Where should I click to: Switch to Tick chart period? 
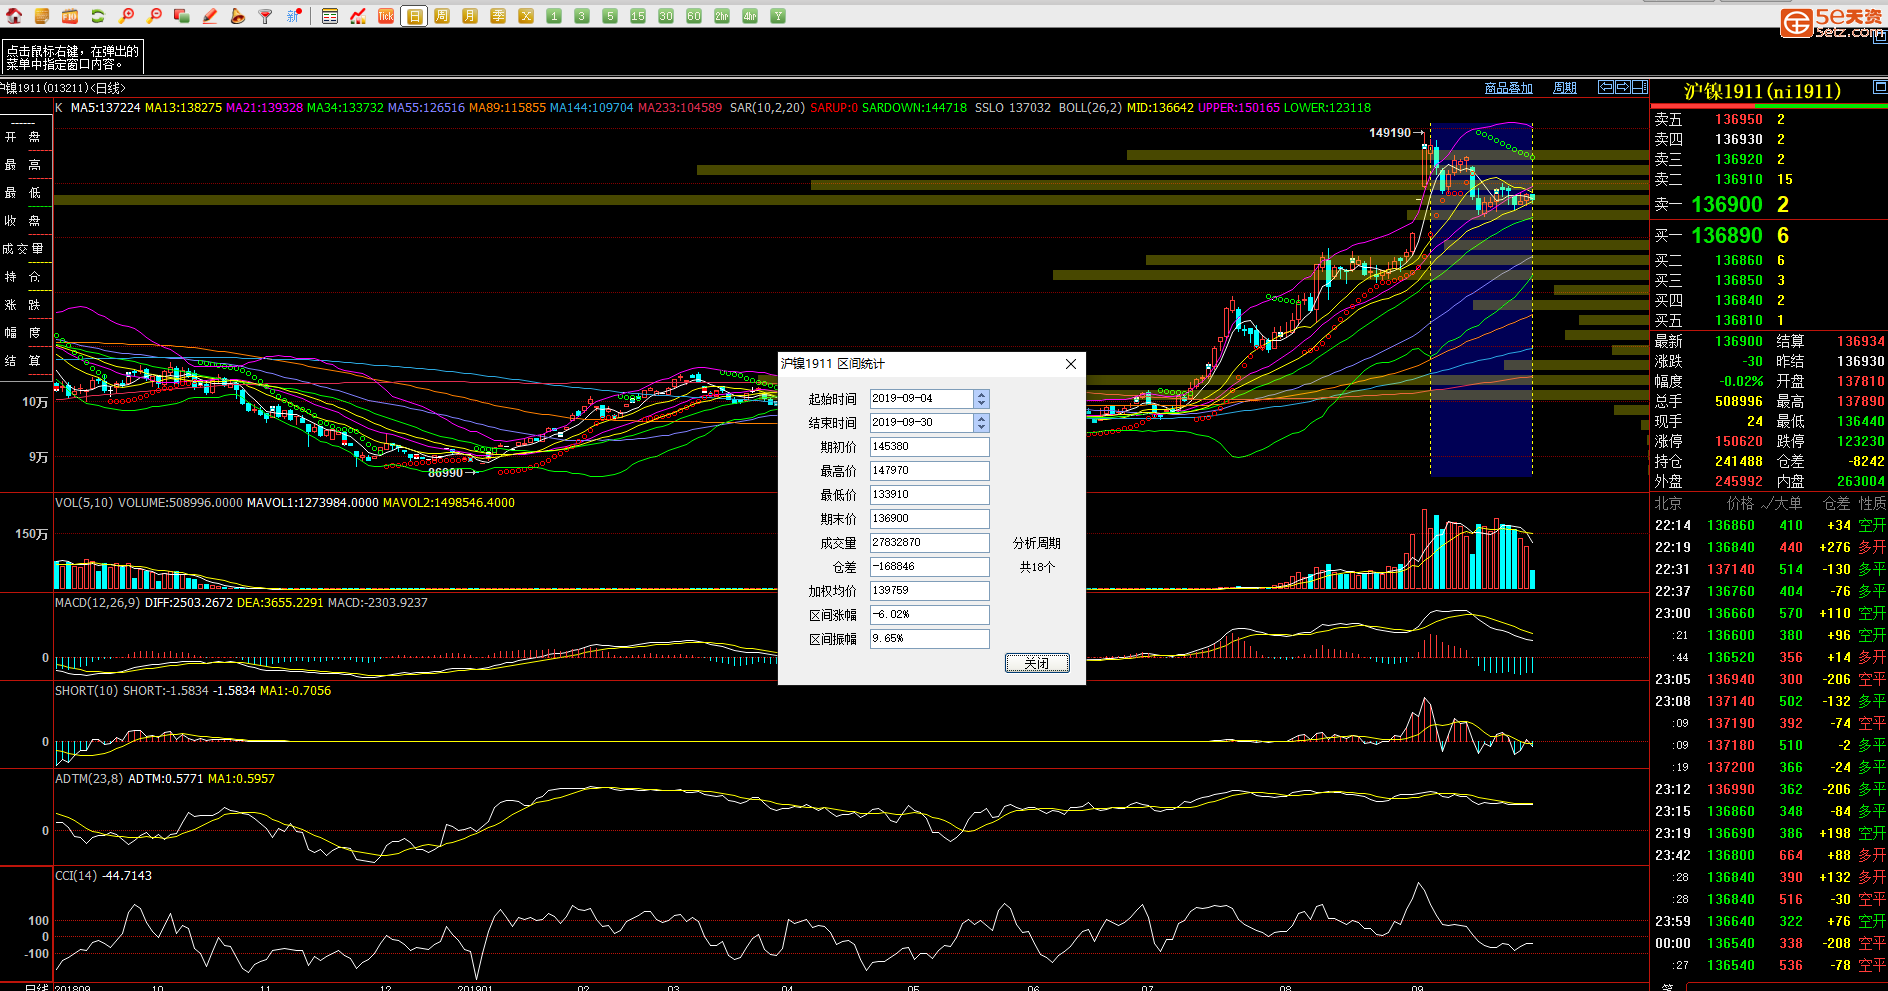click(386, 16)
